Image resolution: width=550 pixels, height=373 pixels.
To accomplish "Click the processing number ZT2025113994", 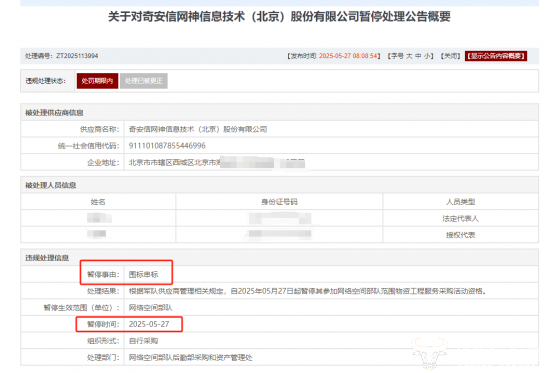I will [77, 56].
